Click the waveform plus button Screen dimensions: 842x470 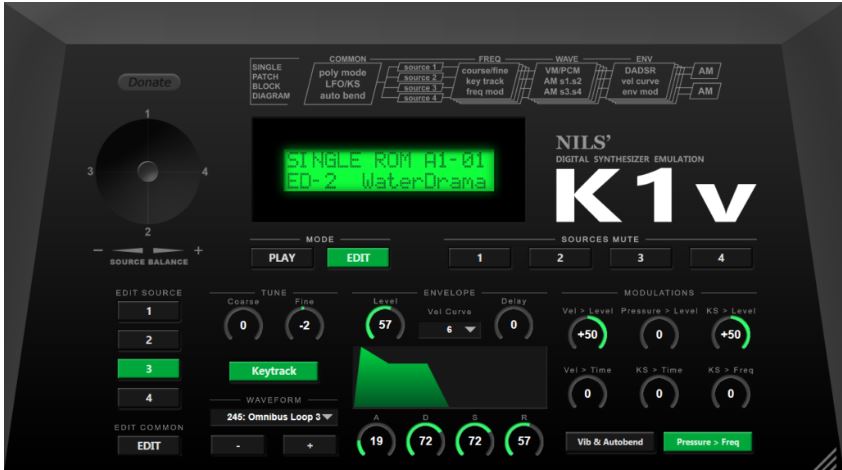click(310, 446)
